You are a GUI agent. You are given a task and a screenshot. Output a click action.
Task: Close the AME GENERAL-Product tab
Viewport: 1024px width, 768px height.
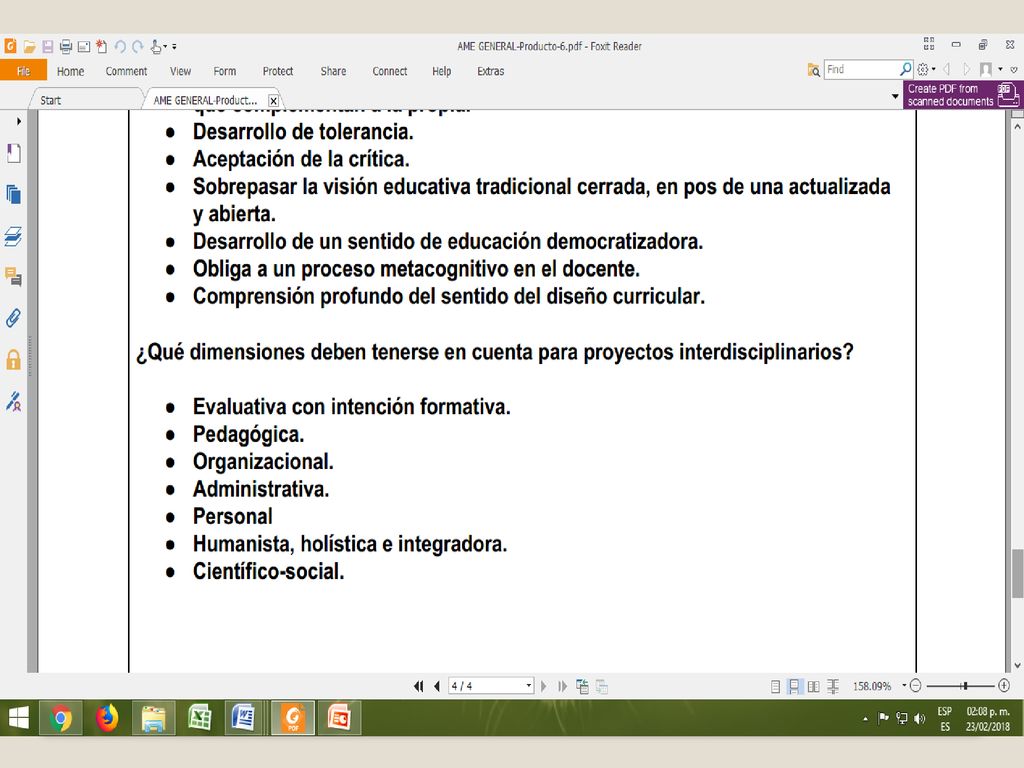coord(274,101)
